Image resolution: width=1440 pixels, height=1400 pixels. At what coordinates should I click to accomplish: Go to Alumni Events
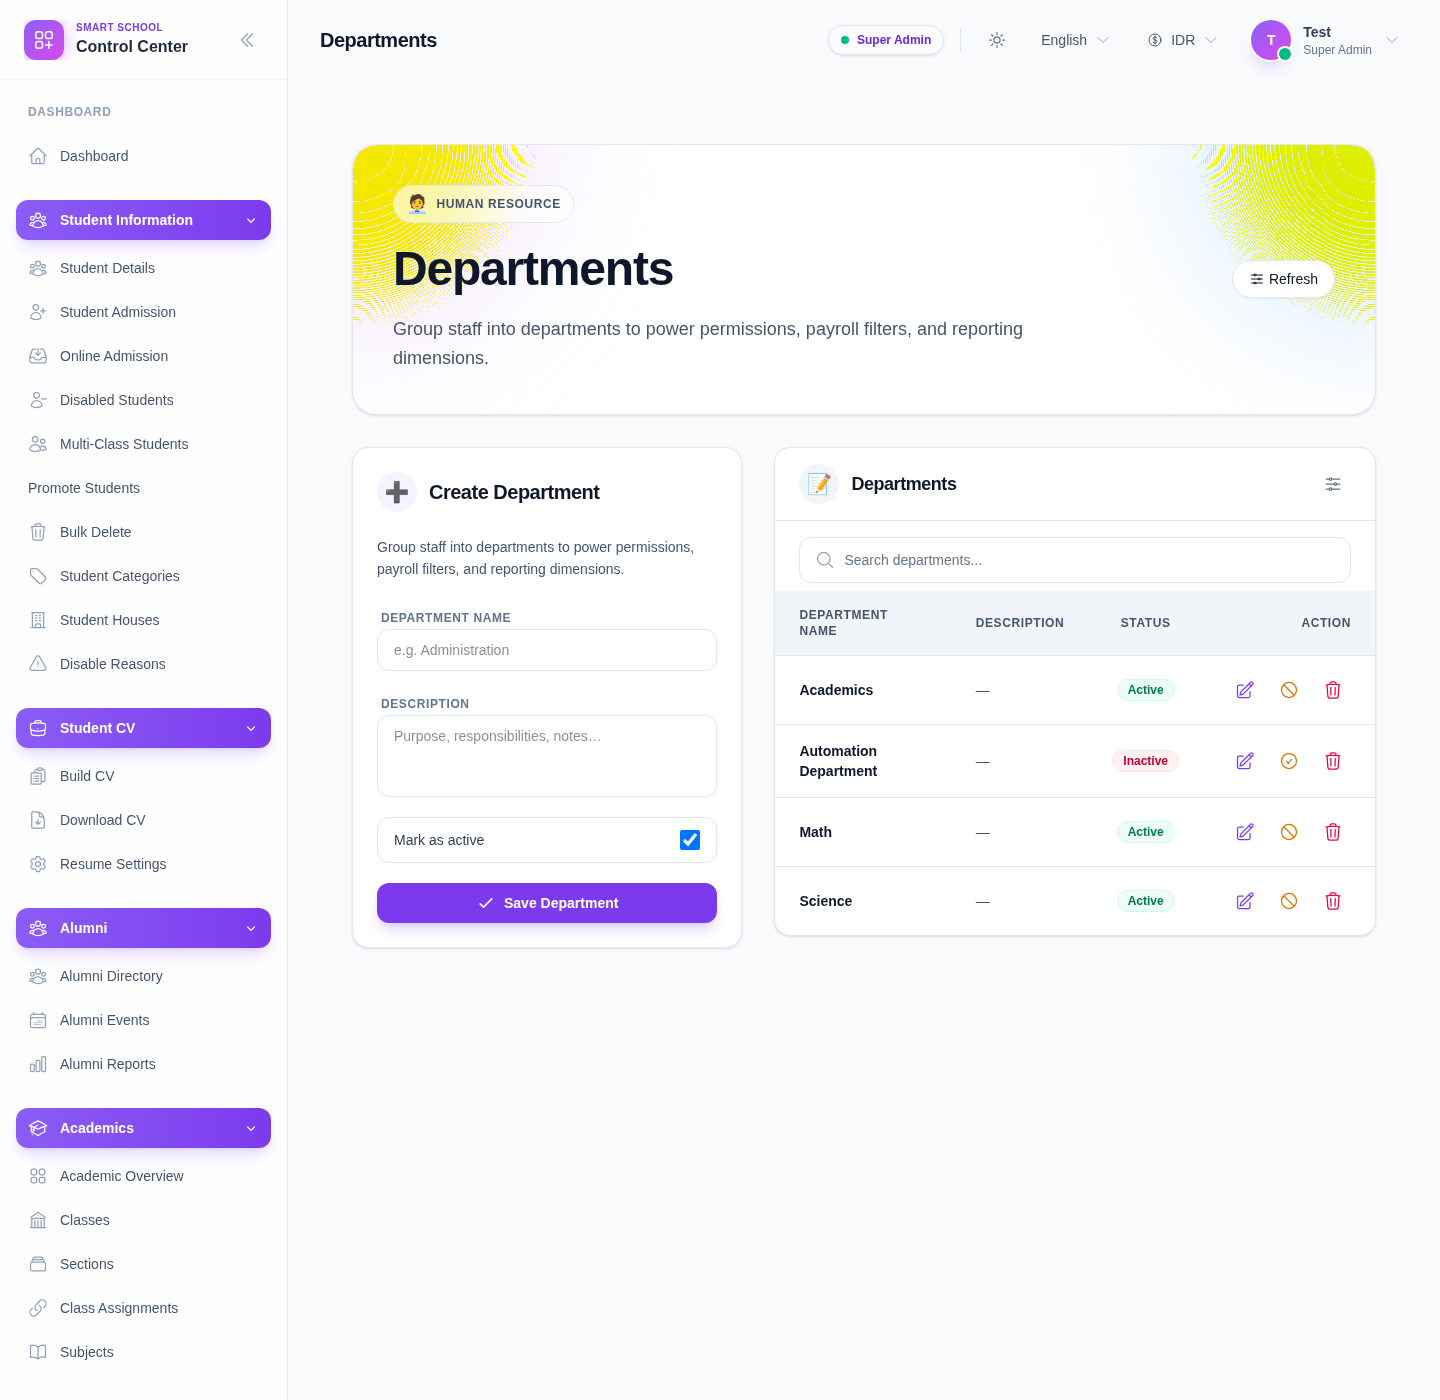tap(143, 1020)
